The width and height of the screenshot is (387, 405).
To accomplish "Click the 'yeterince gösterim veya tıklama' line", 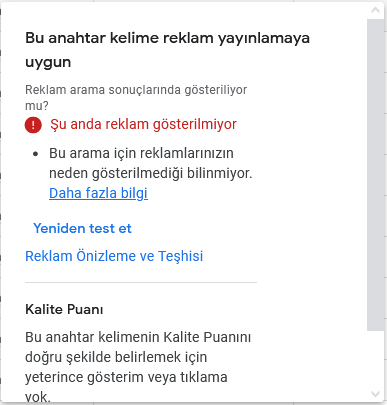I will click(x=126, y=377).
